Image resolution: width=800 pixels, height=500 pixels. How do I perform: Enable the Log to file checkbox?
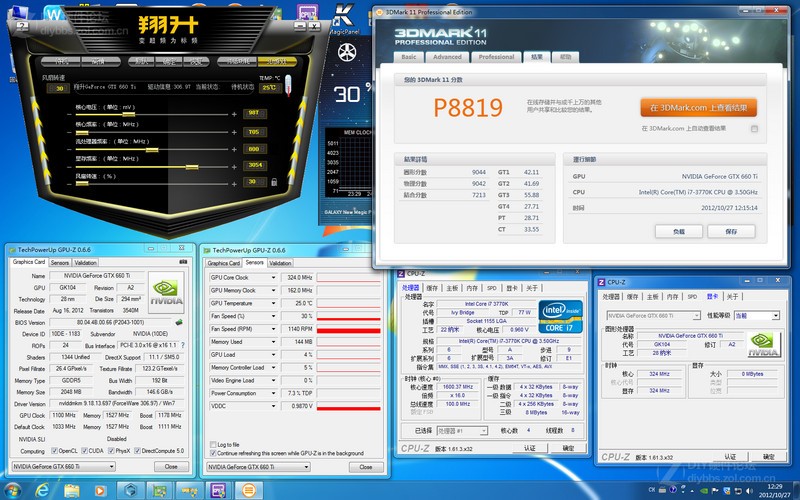click(x=213, y=445)
